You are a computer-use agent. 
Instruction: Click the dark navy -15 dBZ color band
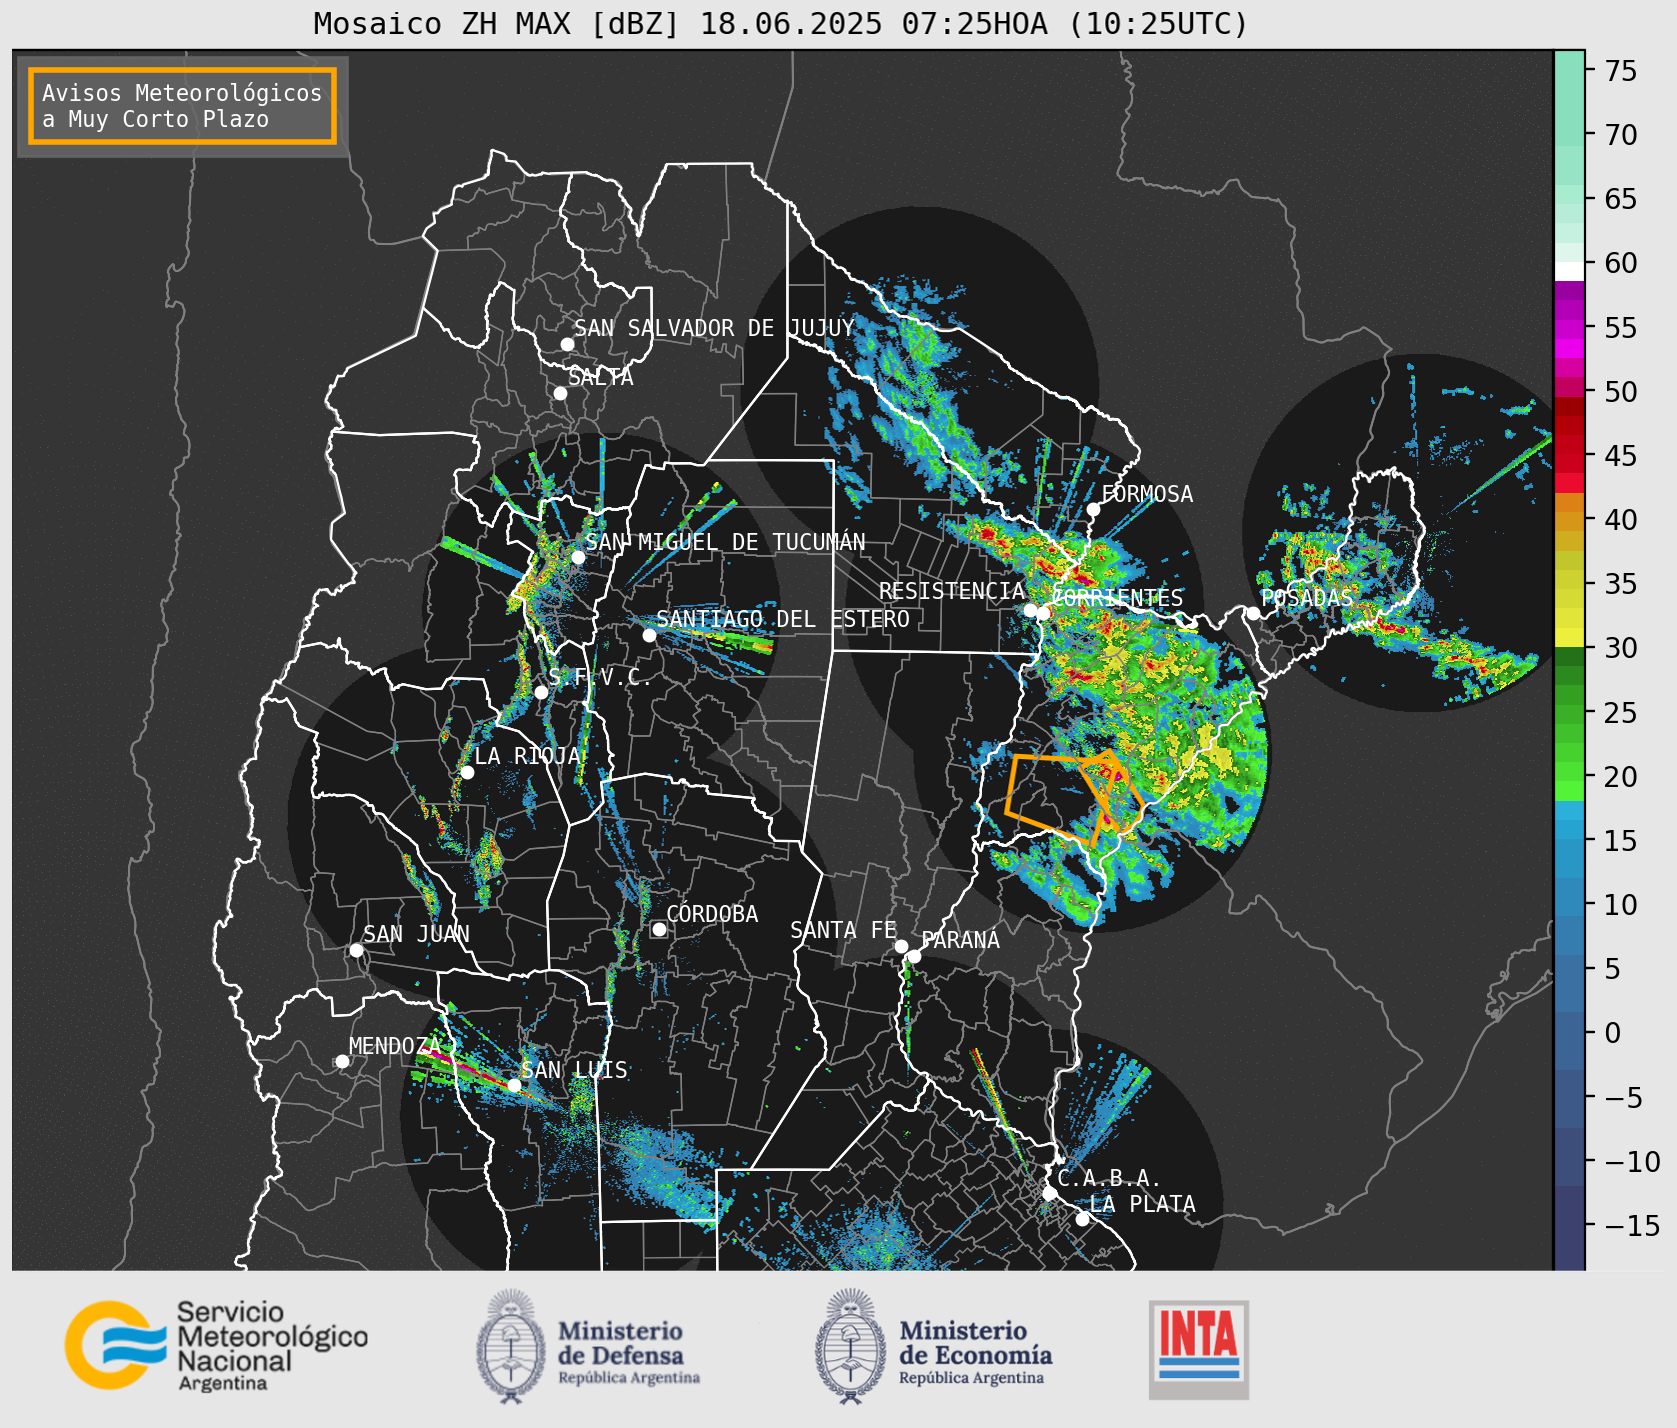(x=1569, y=1226)
